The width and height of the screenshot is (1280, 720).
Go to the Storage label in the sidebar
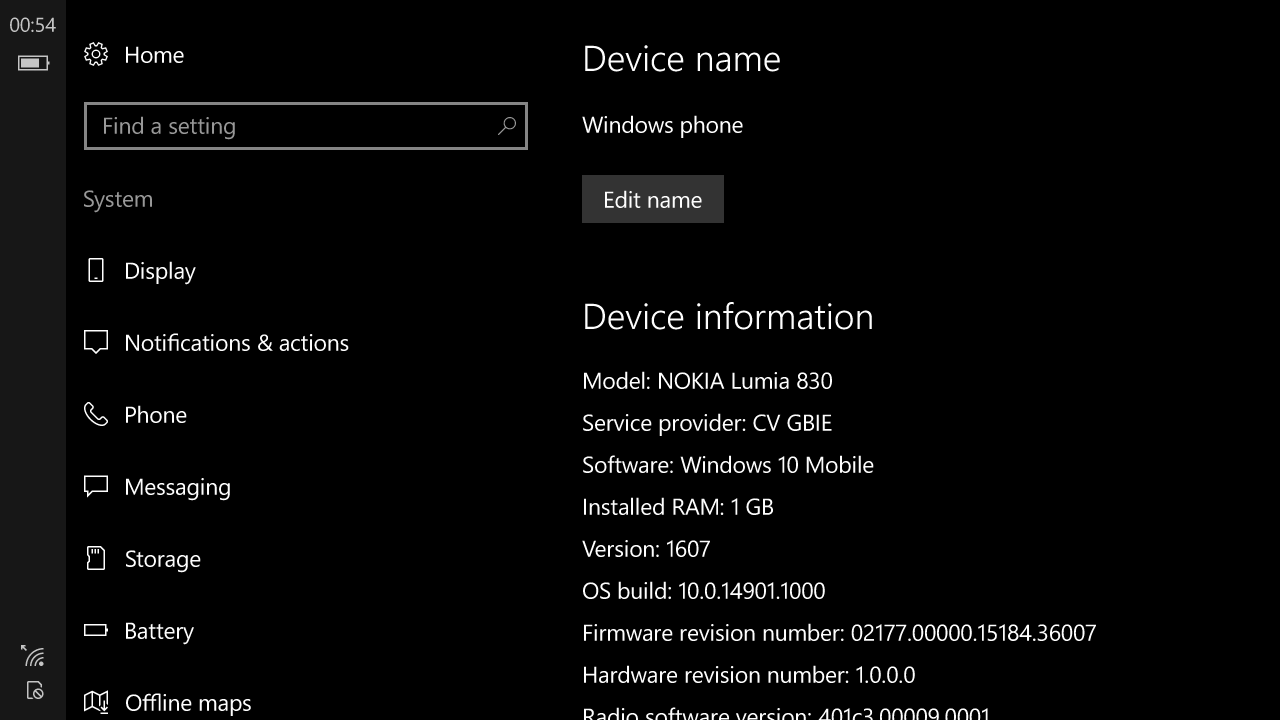pos(162,559)
